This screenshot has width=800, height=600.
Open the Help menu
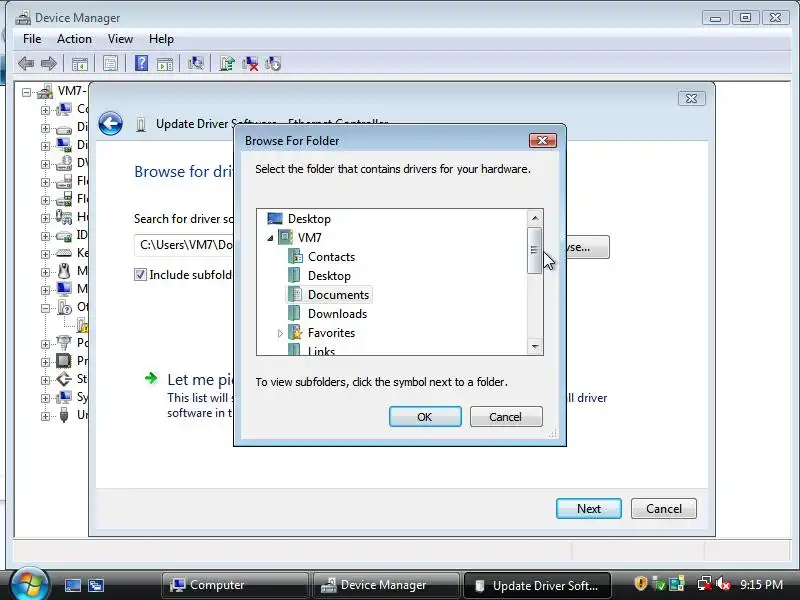click(161, 39)
